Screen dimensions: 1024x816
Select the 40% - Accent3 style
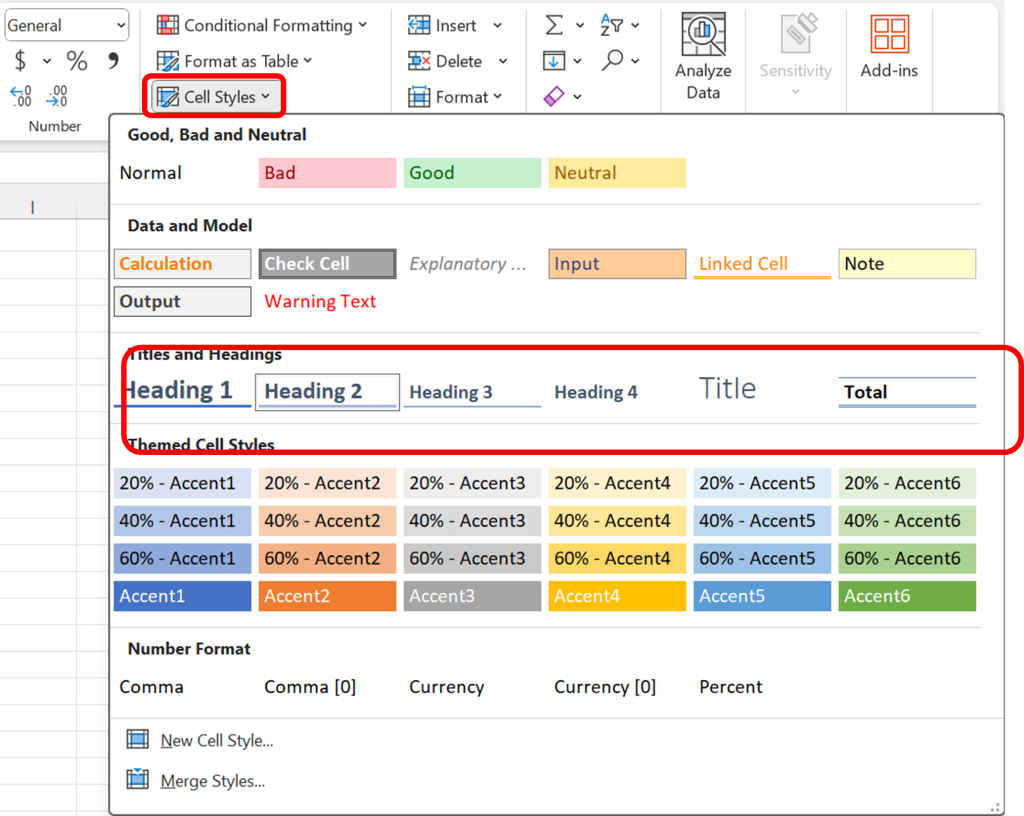tap(472, 521)
